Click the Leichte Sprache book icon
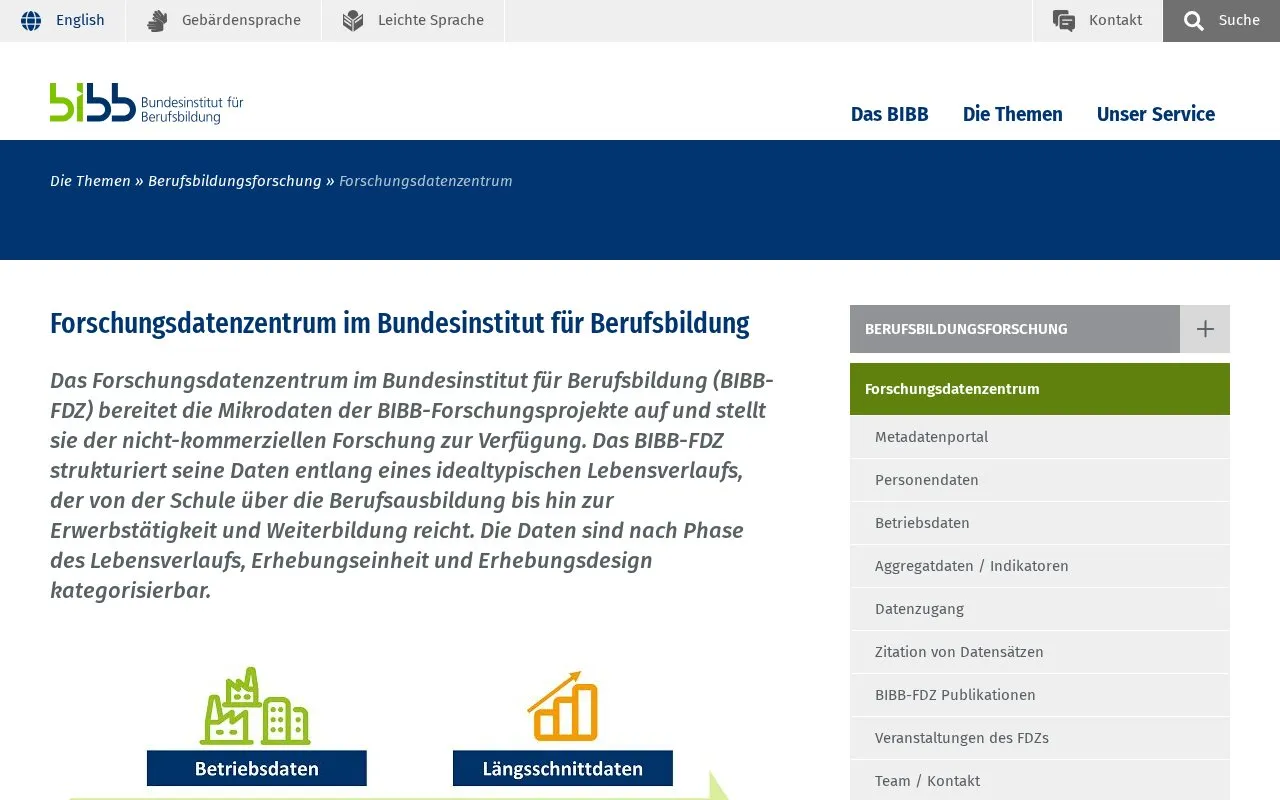 pos(353,21)
